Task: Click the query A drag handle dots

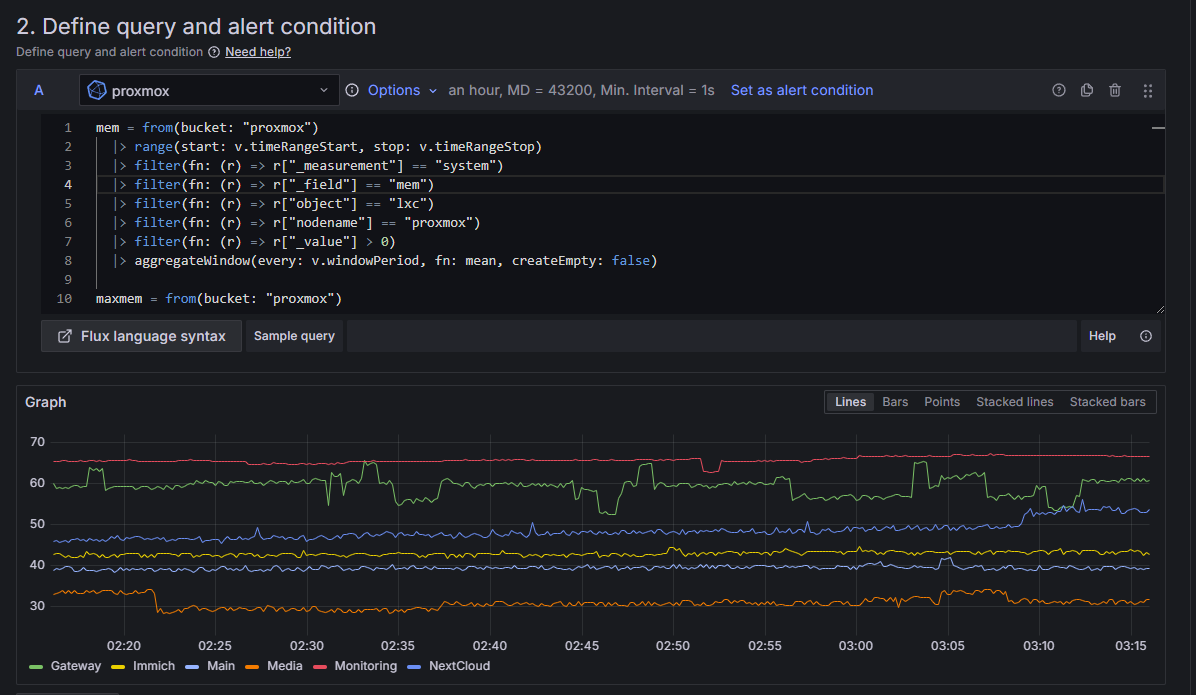Action: pos(1148,90)
